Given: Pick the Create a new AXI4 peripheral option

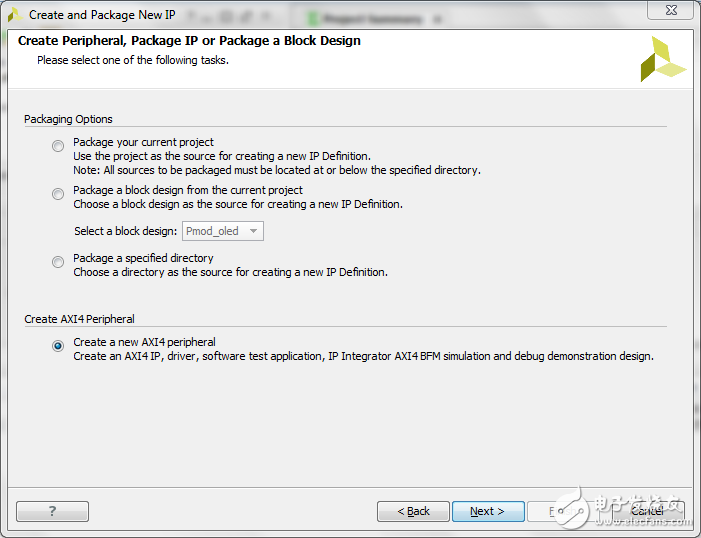Looking at the screenshot, I should 58,346.
